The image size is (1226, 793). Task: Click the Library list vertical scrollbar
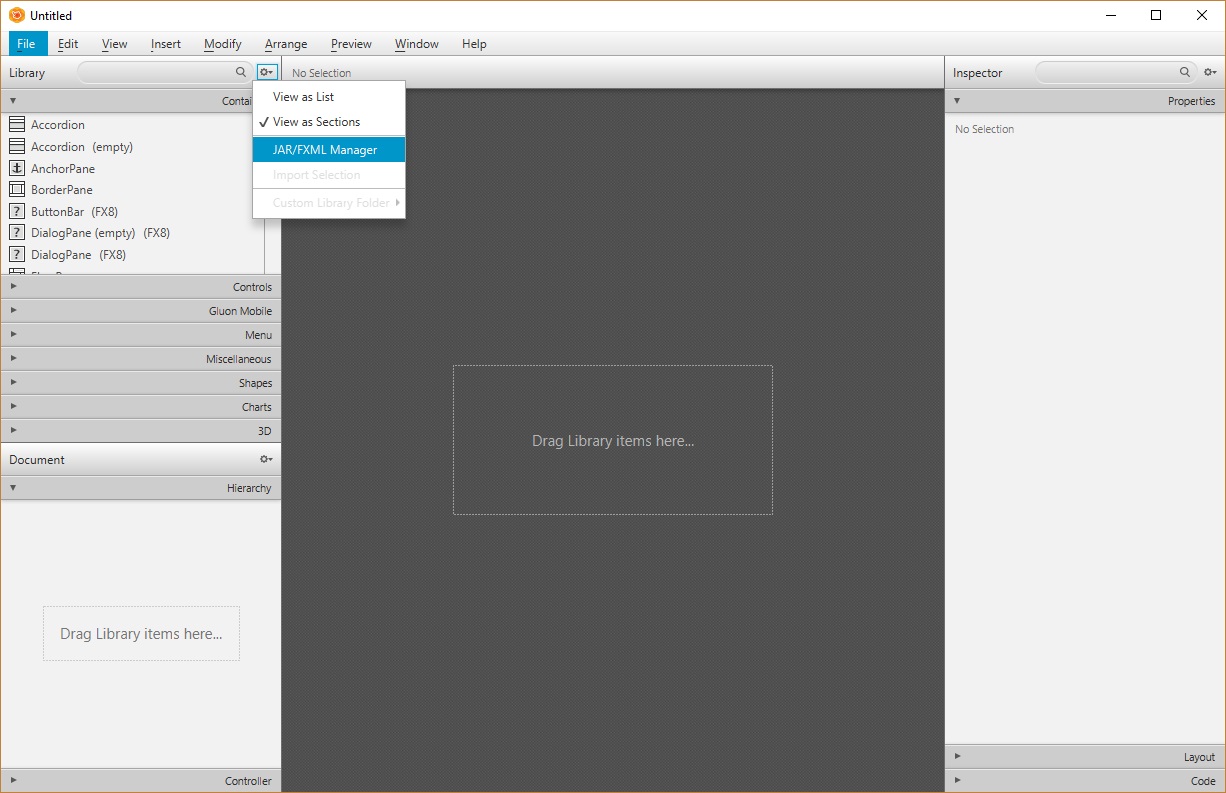(272, 246)
